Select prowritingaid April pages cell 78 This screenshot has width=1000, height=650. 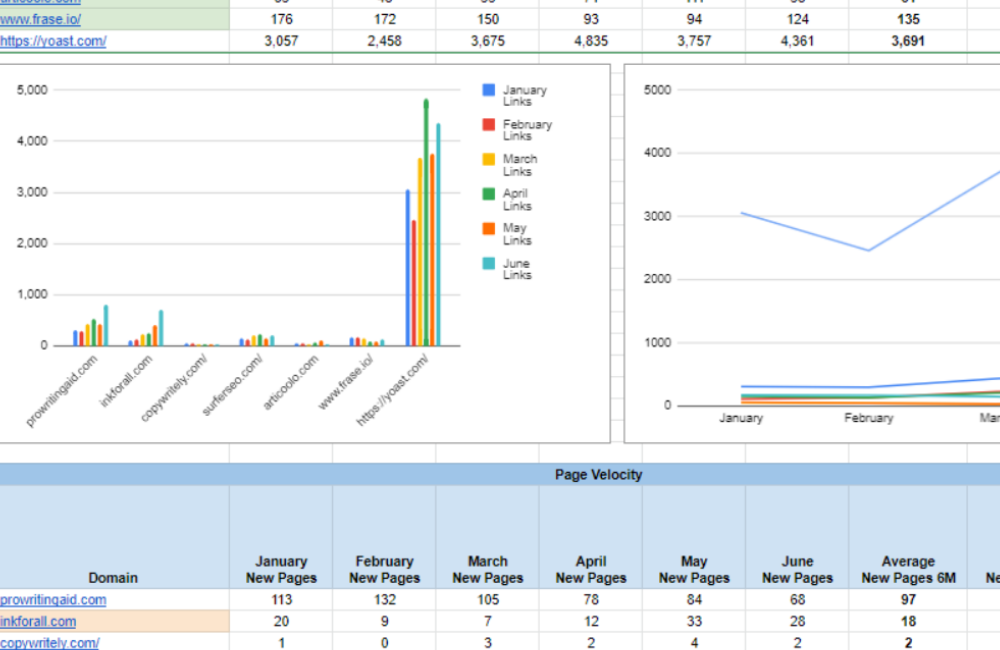click(591, 600)
